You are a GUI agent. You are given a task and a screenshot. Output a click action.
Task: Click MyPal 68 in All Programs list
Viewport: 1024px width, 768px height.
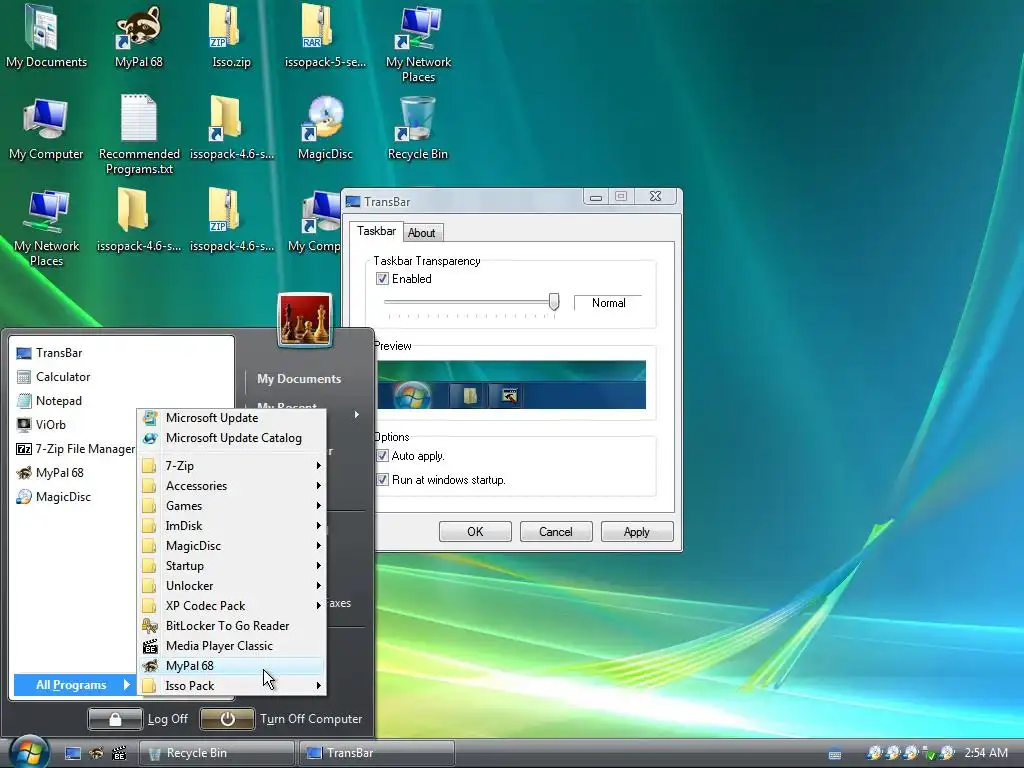point(232,665)
